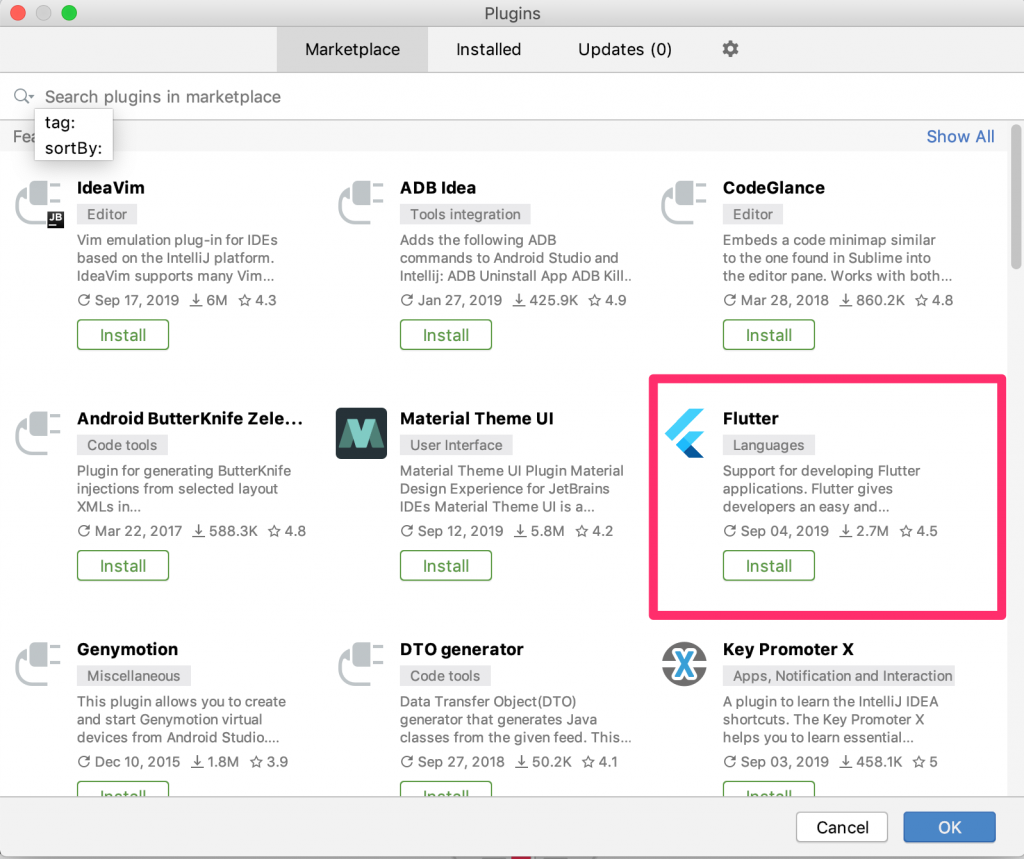Open the Material Theme UI title
This screenshot has height=859, width=1024.
(477, 419)
